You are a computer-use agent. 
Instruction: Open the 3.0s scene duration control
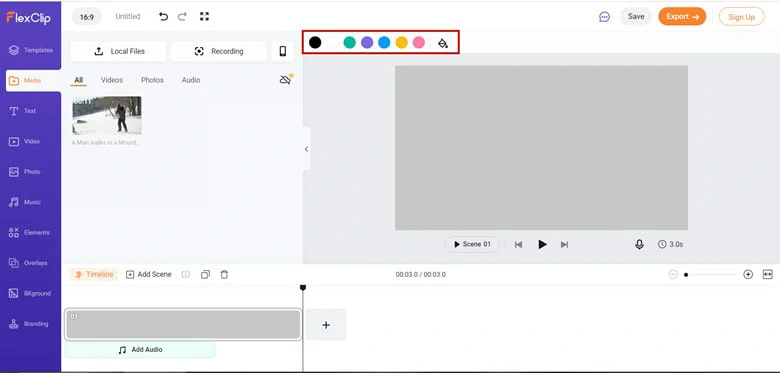point(671,244)
